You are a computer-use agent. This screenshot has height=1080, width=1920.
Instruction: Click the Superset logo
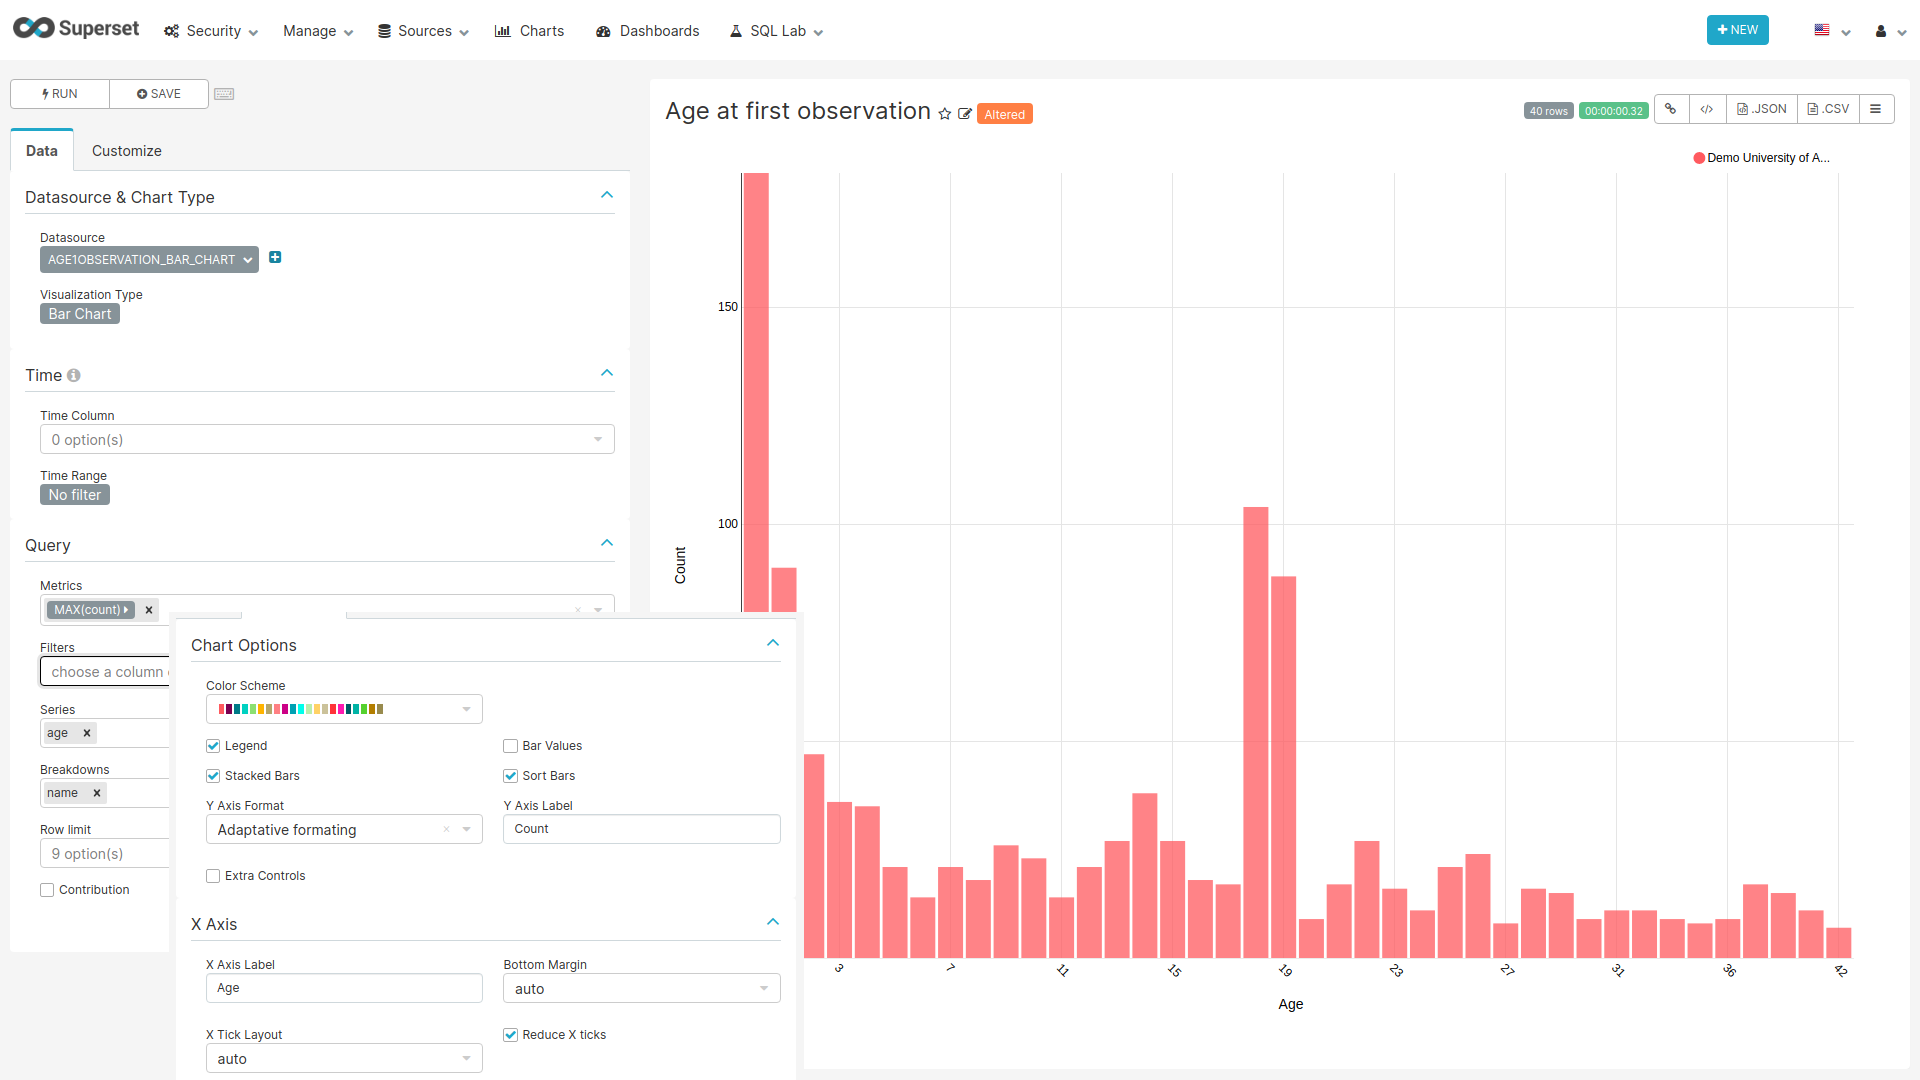76,29
